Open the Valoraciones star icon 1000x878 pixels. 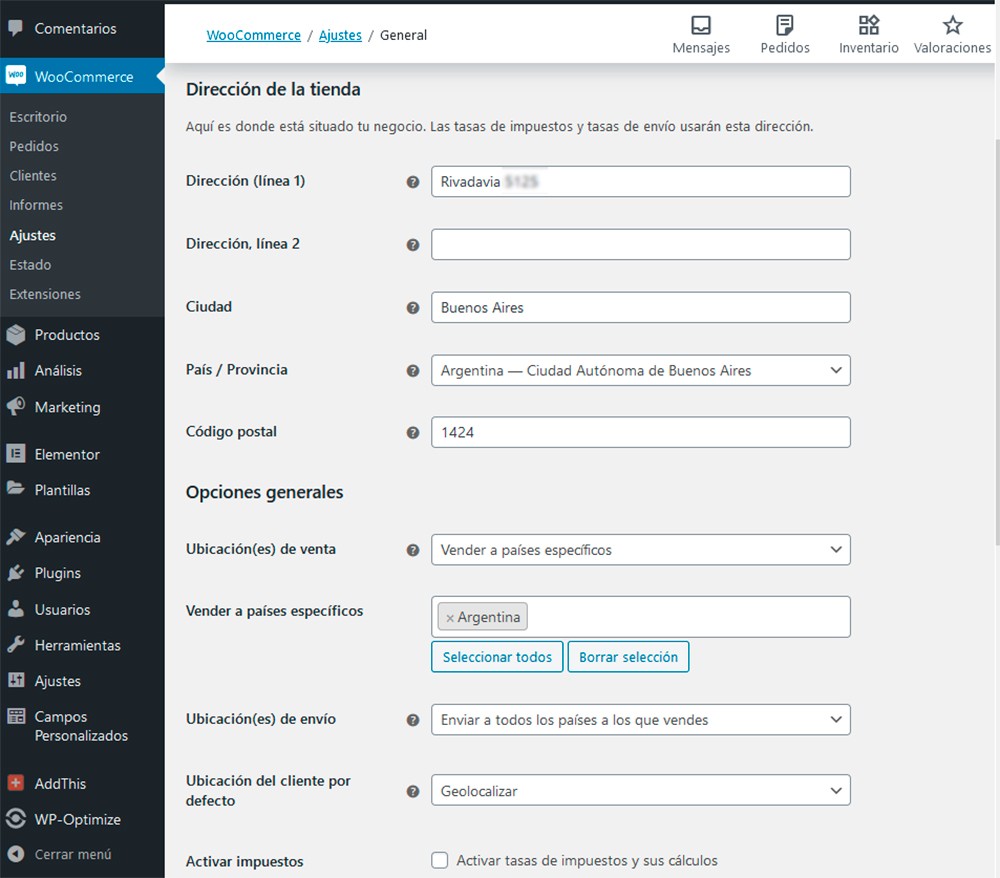(x=952, y=26)
